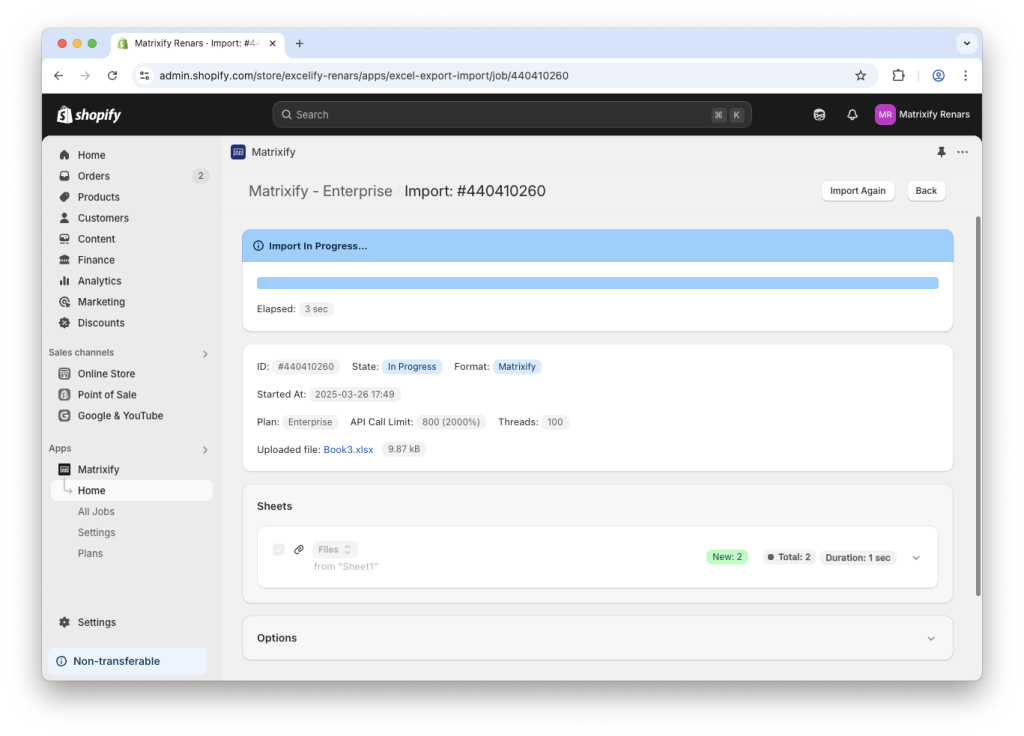Expand the Sales channels section arrow
This screenshot has height=736, width=1024.
[205, 352]
